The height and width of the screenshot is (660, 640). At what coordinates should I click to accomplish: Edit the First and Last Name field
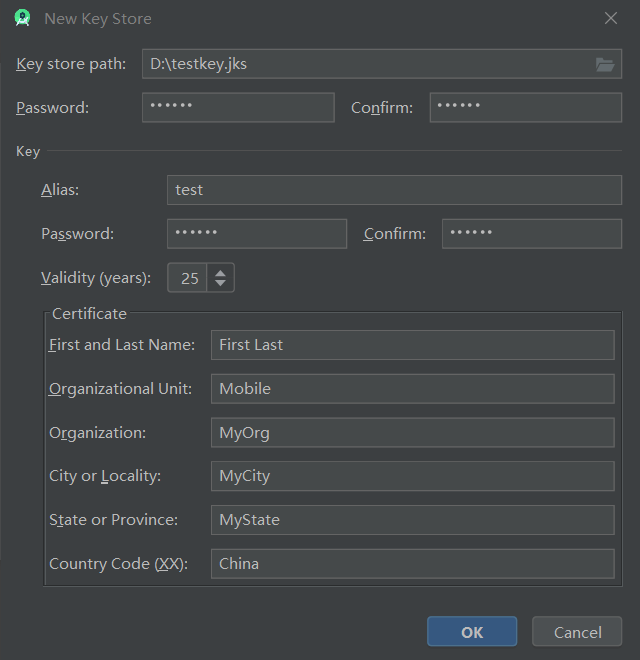413,345
